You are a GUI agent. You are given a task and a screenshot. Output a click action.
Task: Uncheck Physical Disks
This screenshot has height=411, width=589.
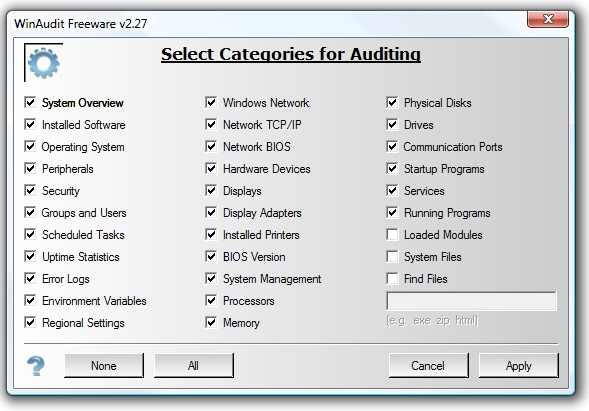[392, 102]
